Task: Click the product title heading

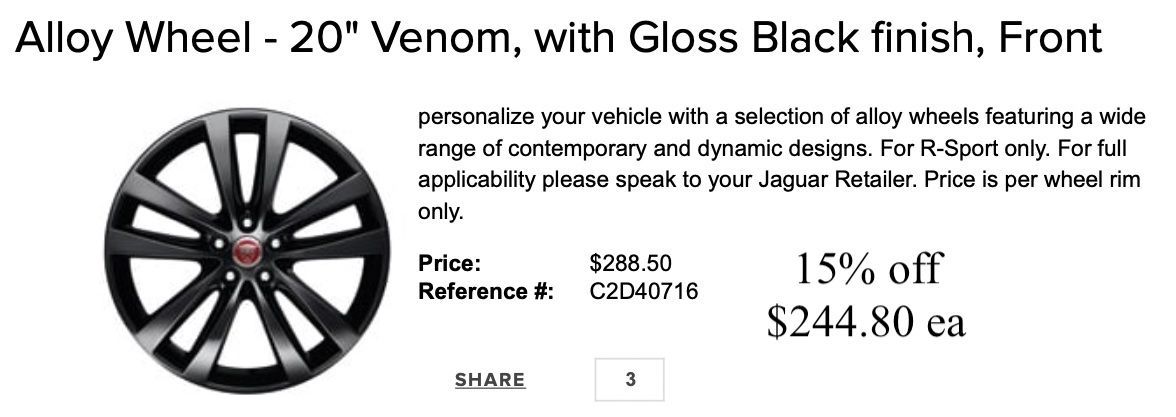Action: point(559,40)
